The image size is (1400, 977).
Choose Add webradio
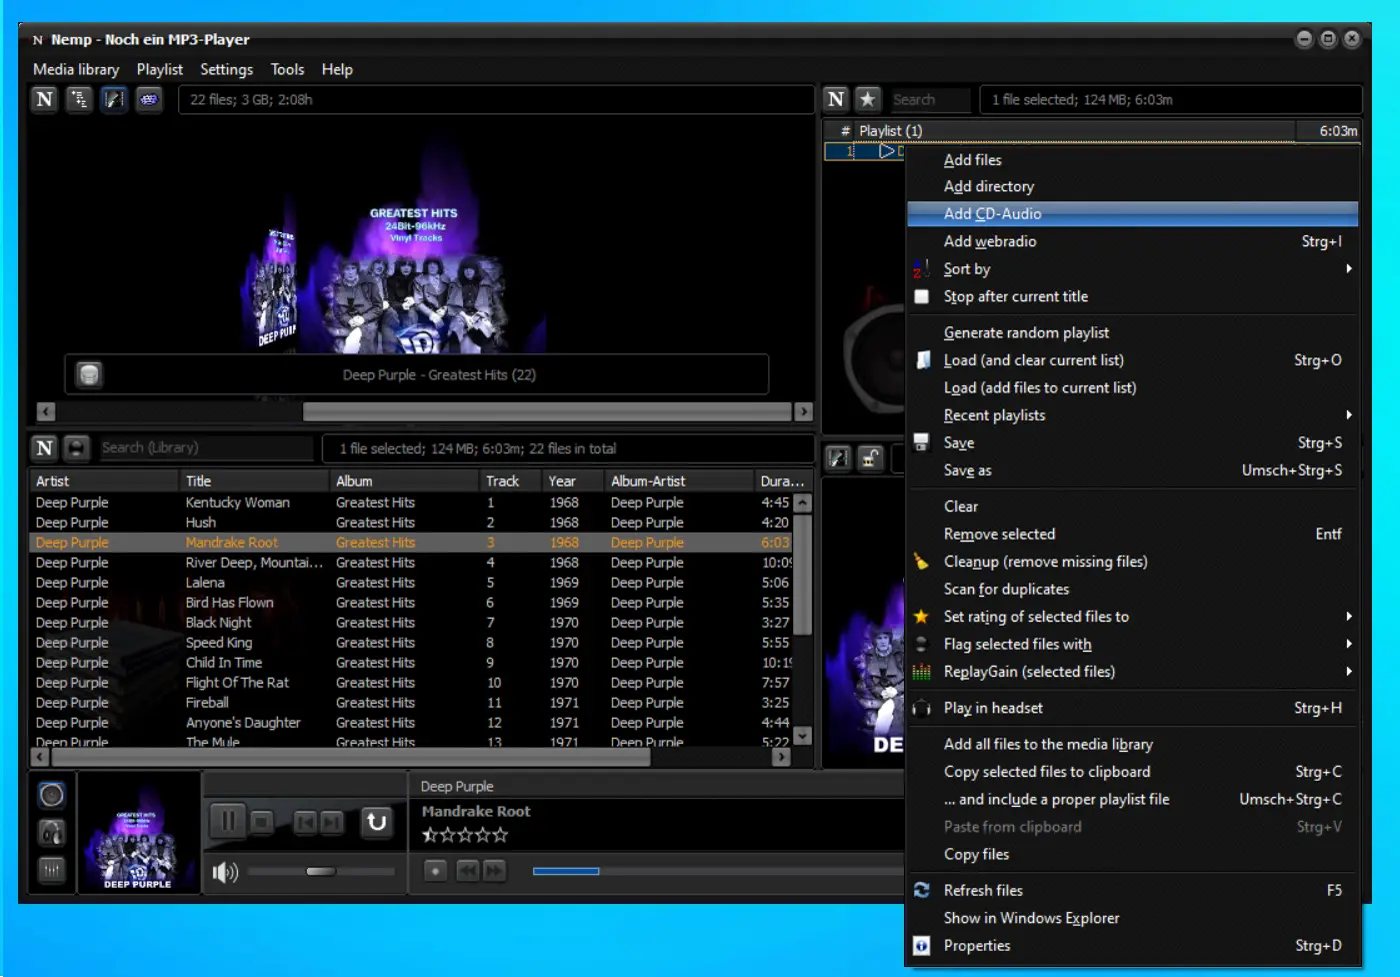pyautogui.click(x=1133, y=241)
